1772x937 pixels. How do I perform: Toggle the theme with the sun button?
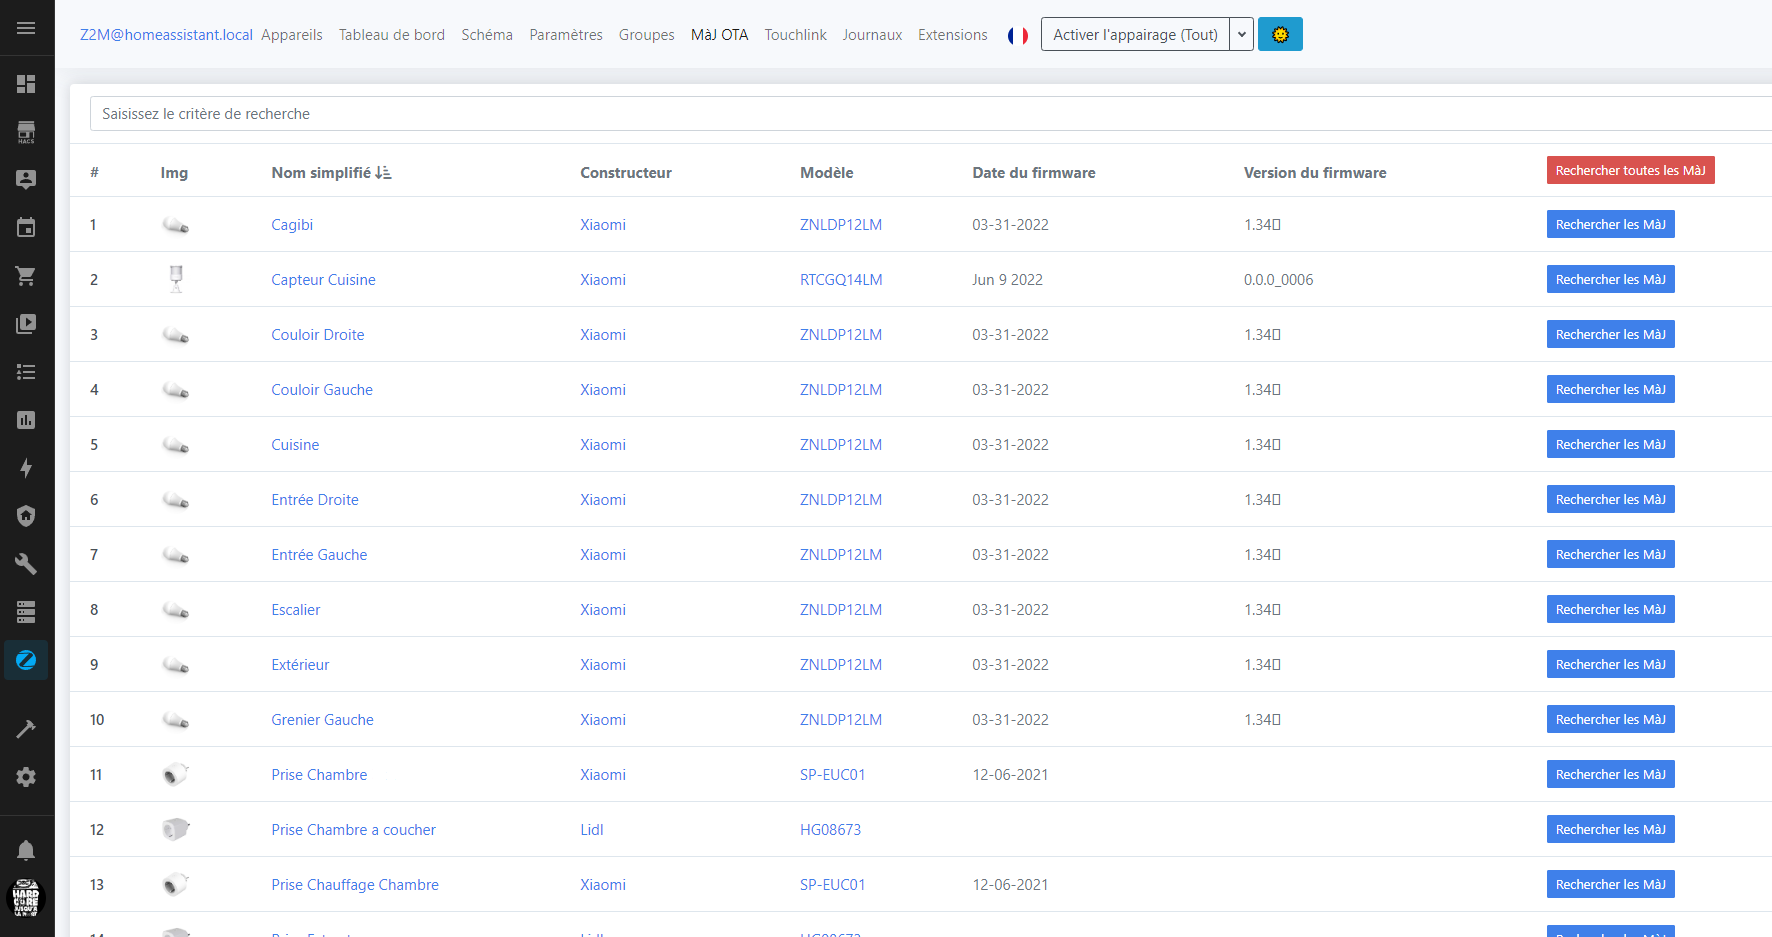(x=1279, y=35)
